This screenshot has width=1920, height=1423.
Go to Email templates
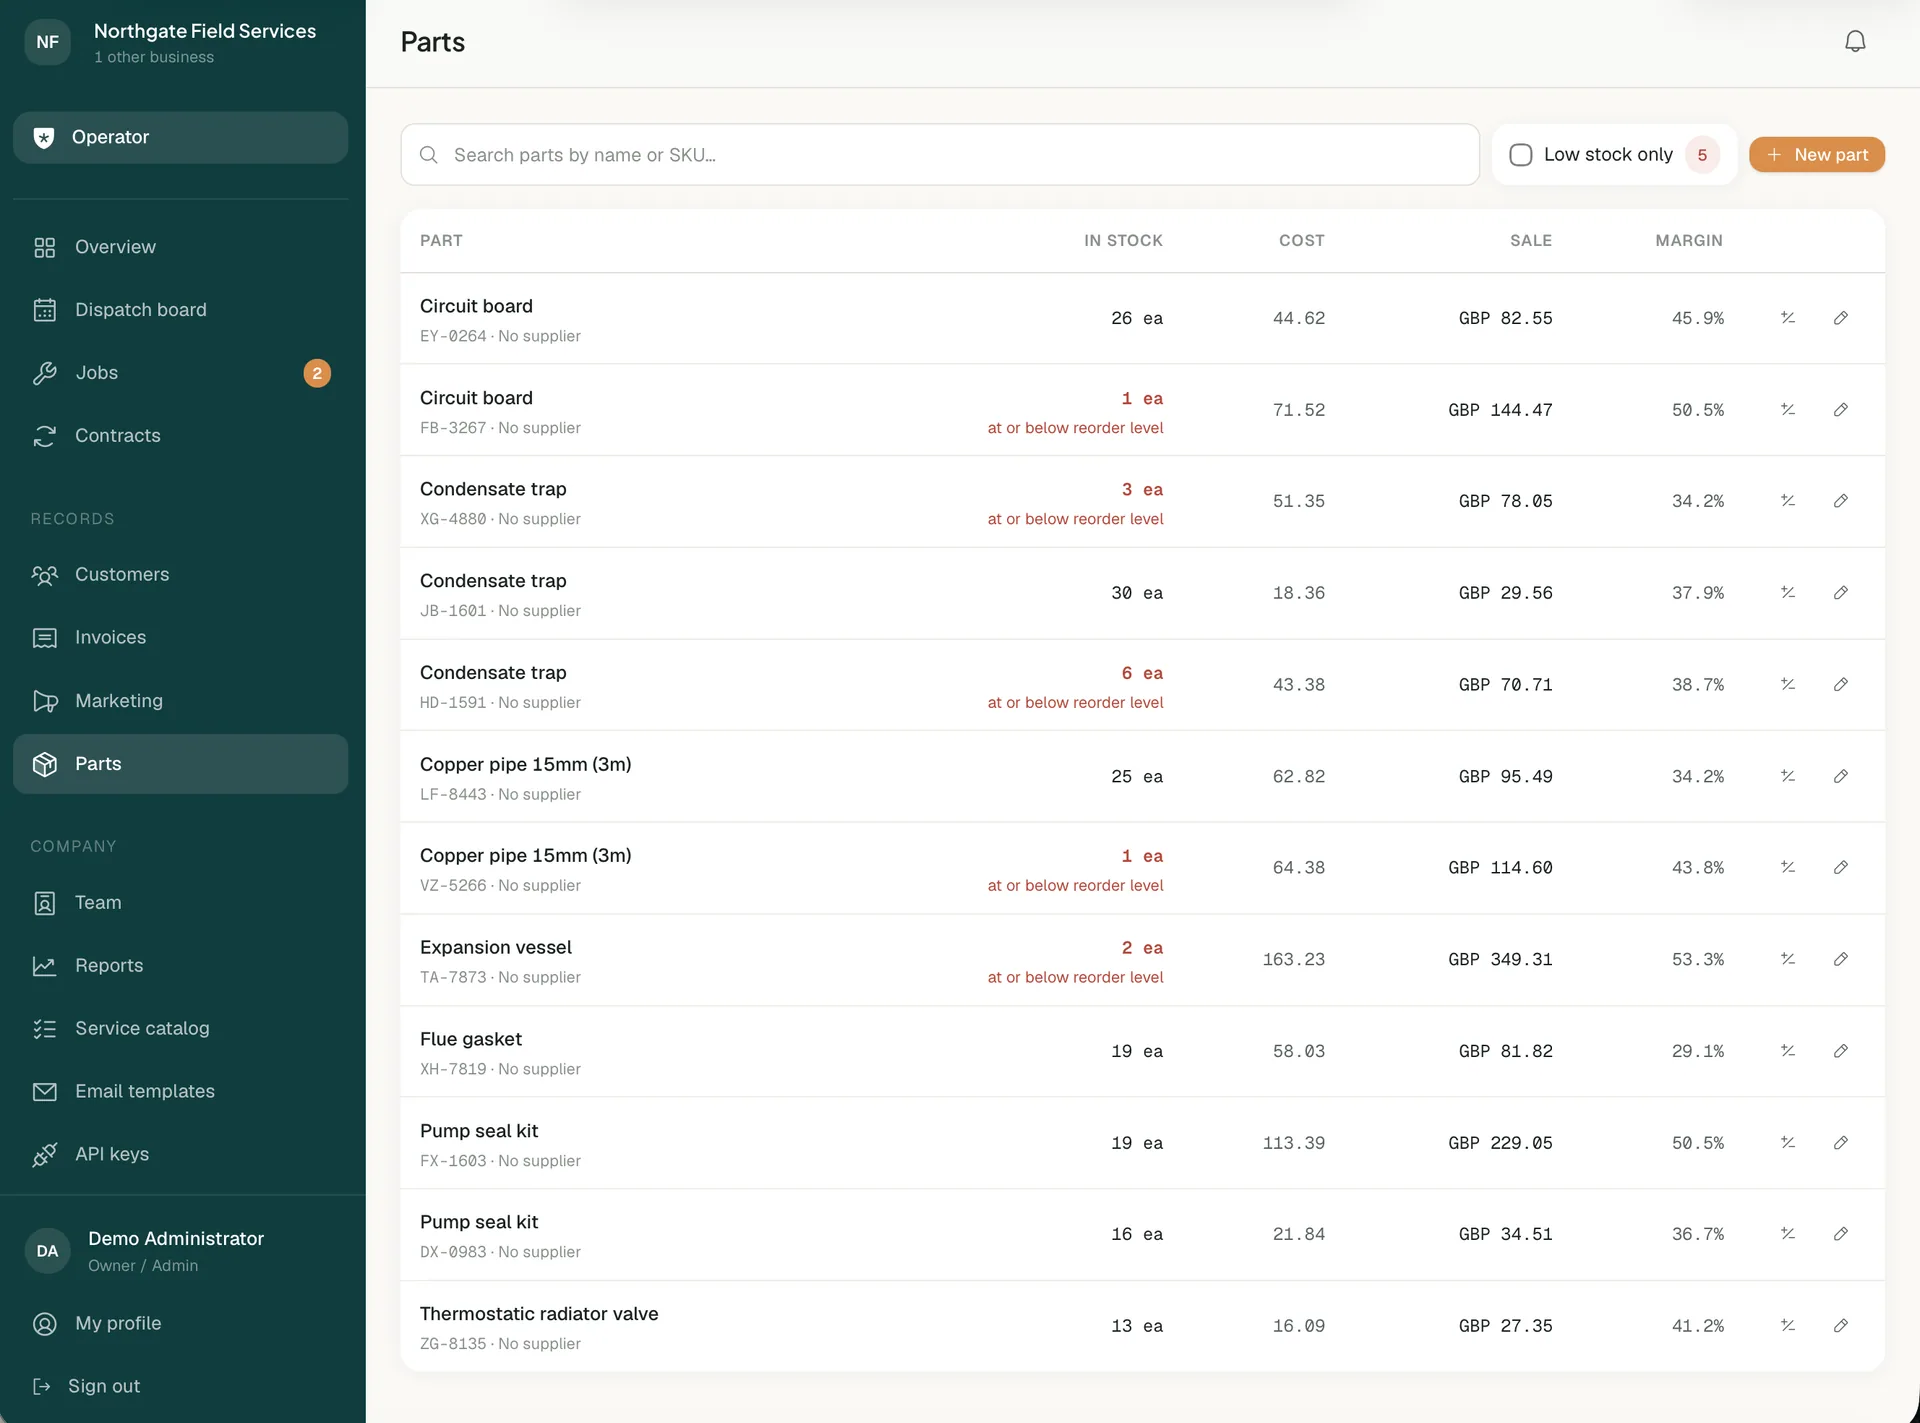pos(181,1092)
